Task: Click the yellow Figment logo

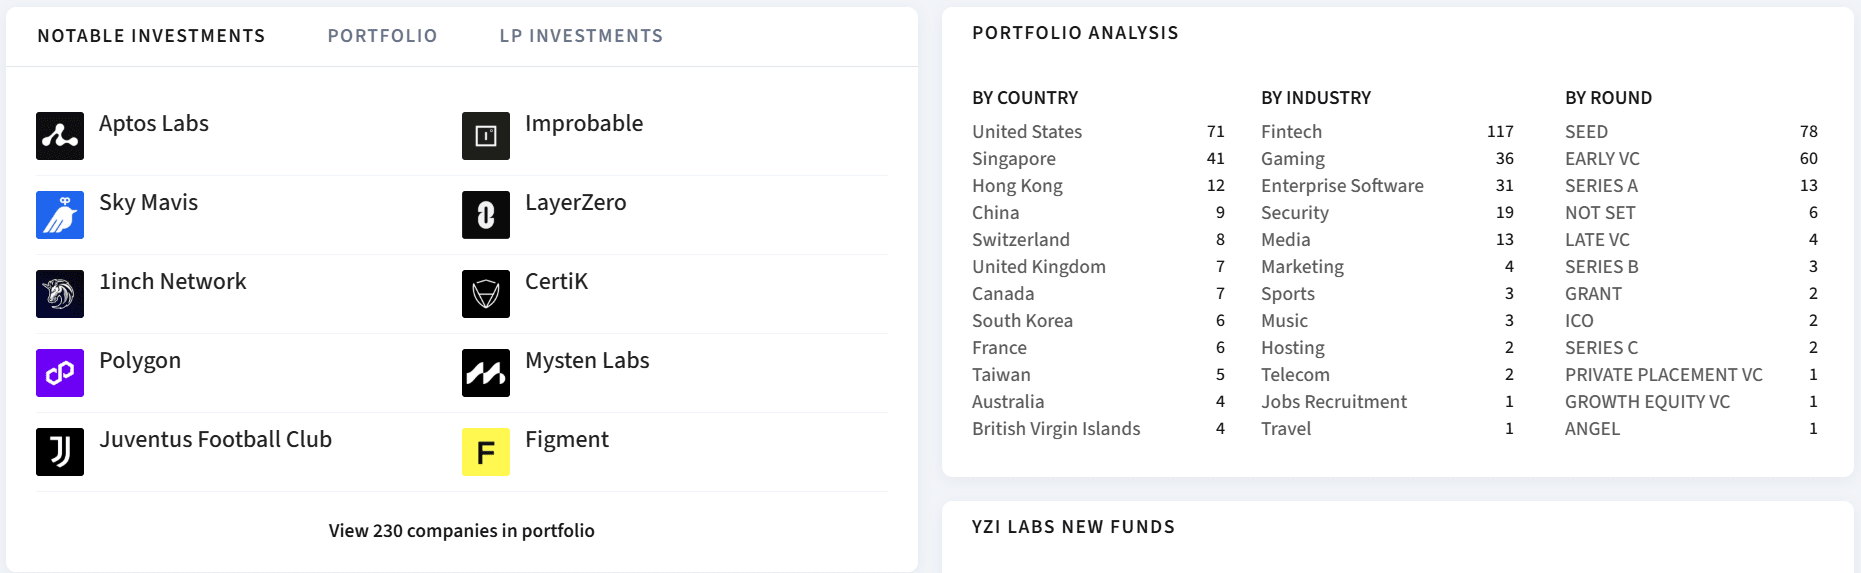Action: [486, 452]
